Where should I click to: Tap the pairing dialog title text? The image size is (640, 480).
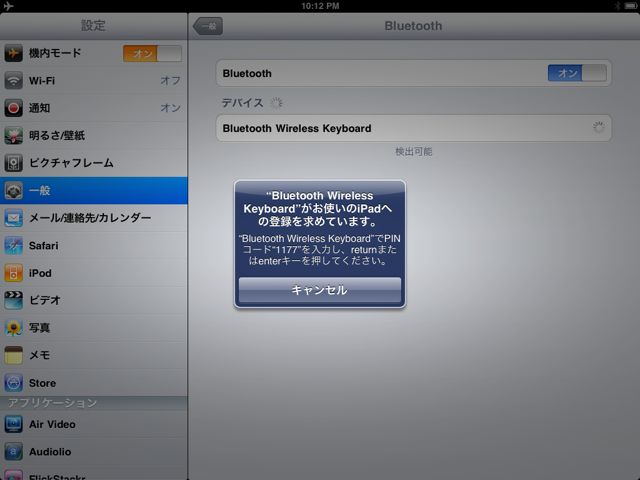click(x=320, y=209)
